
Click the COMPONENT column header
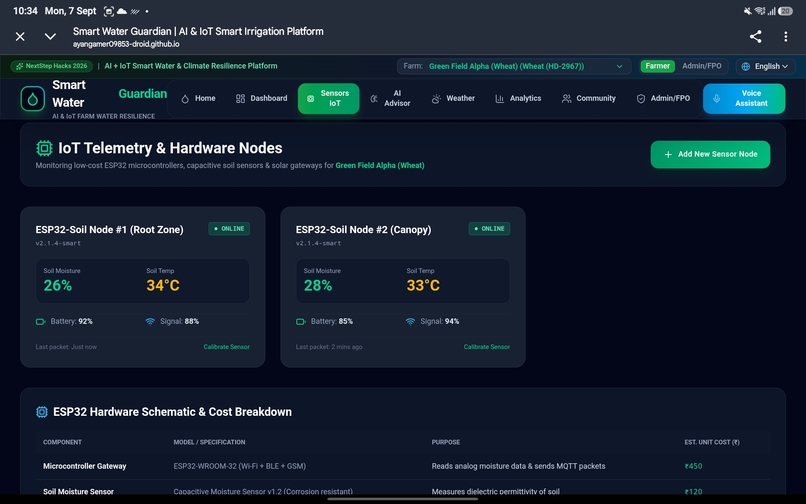click(62, 442)
